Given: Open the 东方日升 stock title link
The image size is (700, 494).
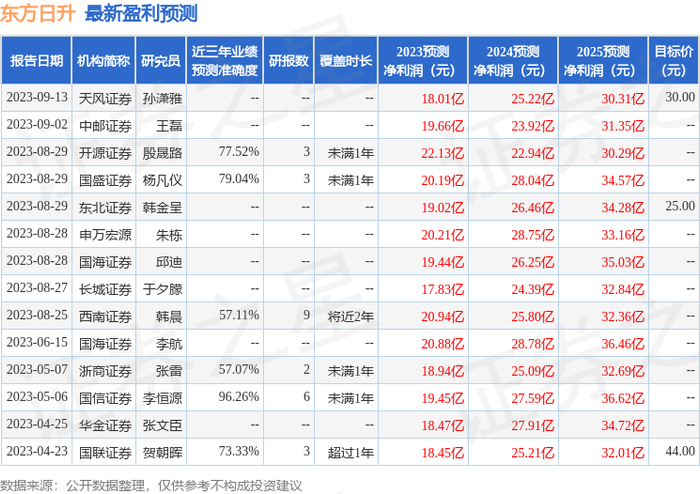Looking at the screenshot, I should point(38,14).
